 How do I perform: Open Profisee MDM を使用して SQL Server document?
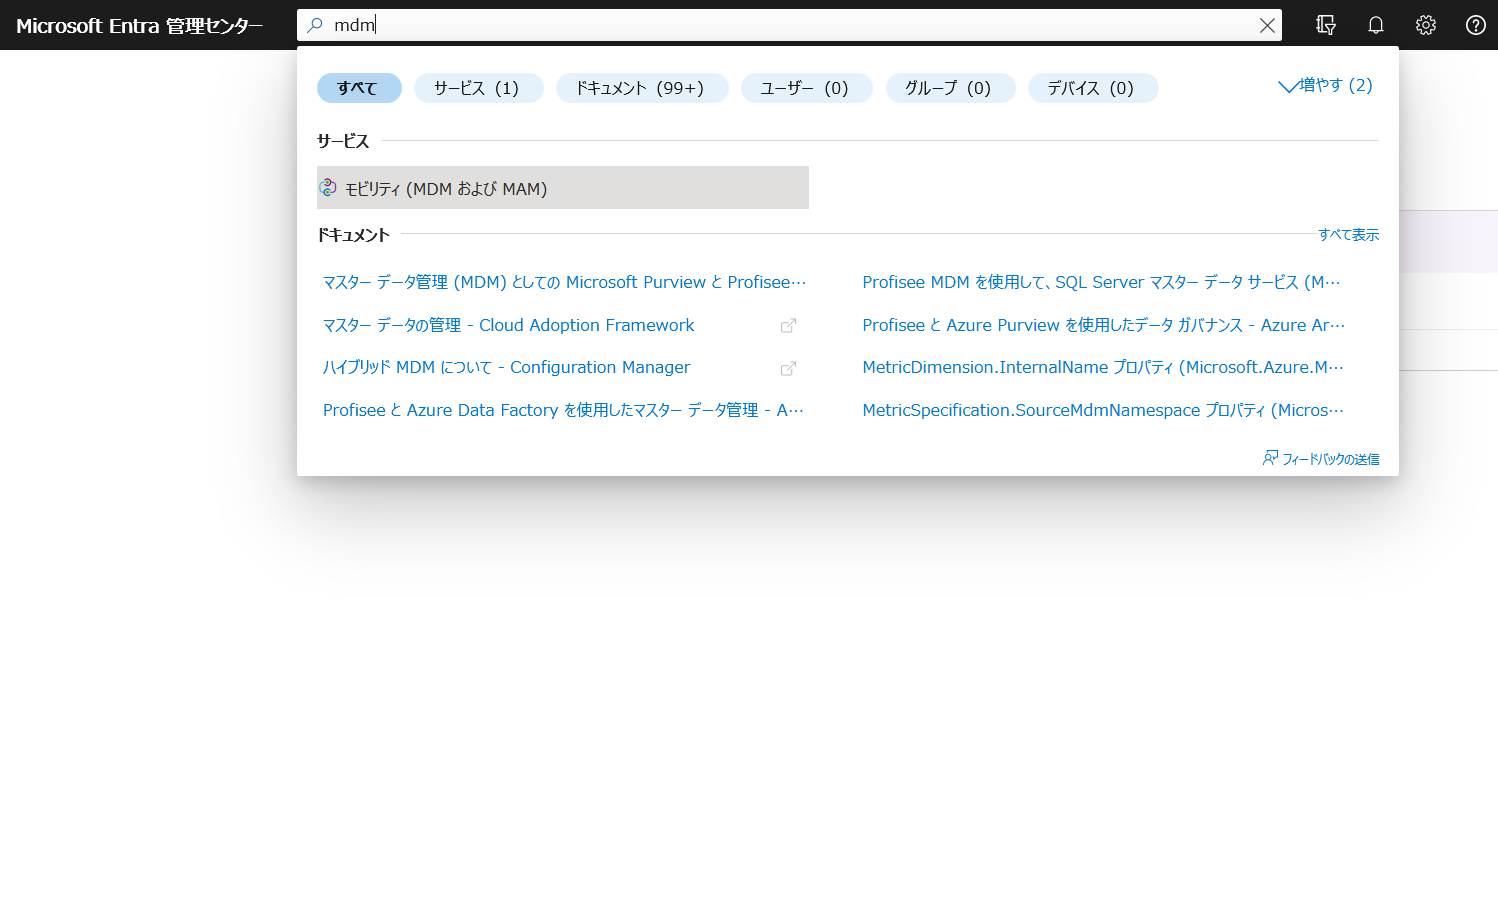click(1101, 282)
